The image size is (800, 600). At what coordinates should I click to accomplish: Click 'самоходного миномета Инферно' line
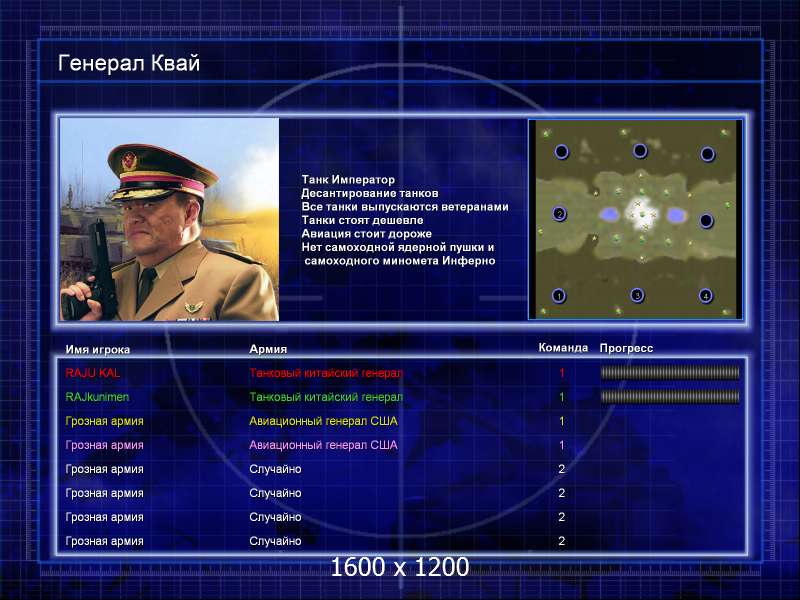[399, 261]
